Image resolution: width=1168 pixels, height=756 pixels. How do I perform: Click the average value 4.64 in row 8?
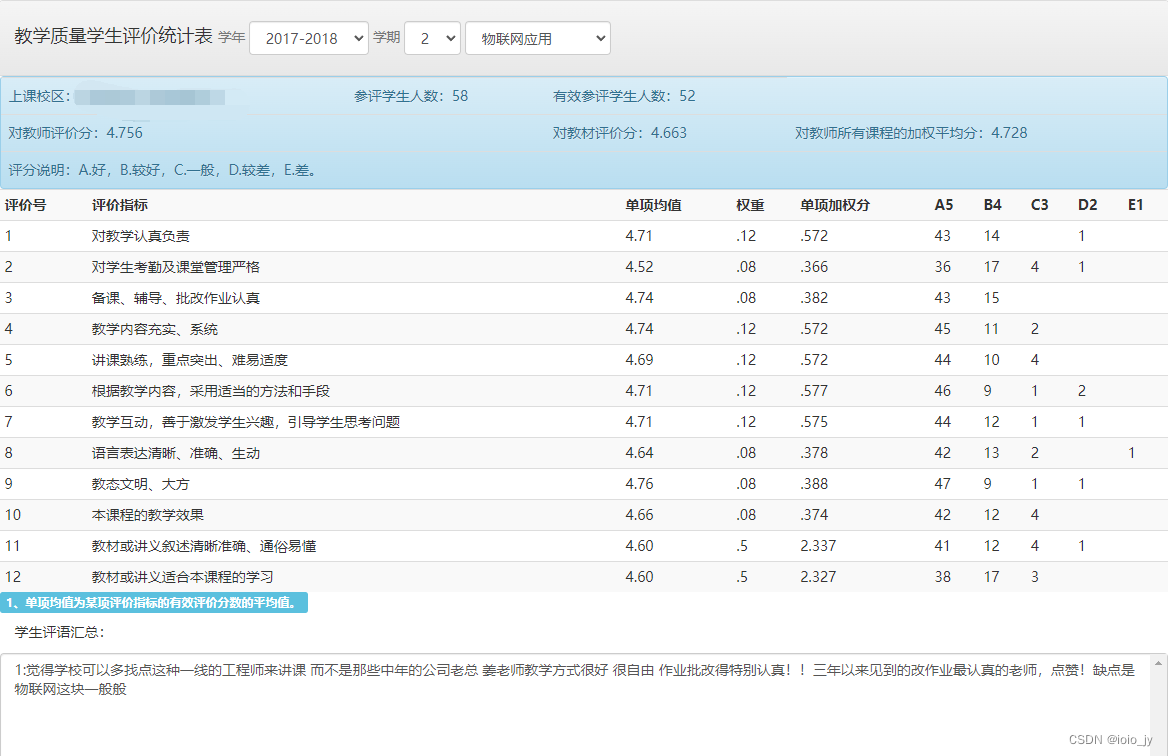639,453
